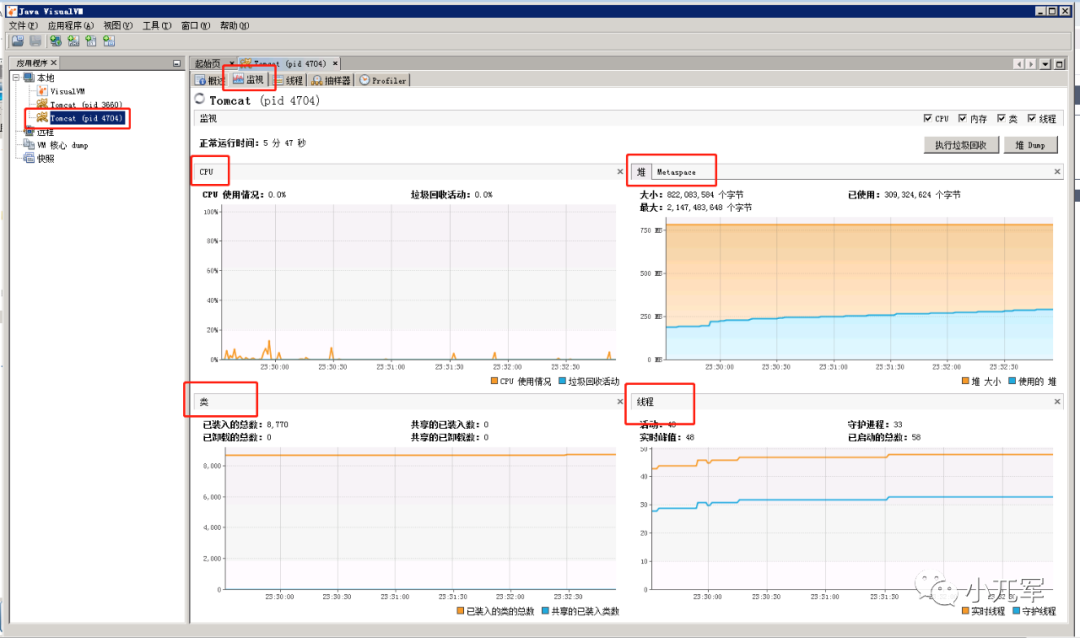Screen dimensions: 1080x638
Task: Maximize the document window area
Action: 1060,64
